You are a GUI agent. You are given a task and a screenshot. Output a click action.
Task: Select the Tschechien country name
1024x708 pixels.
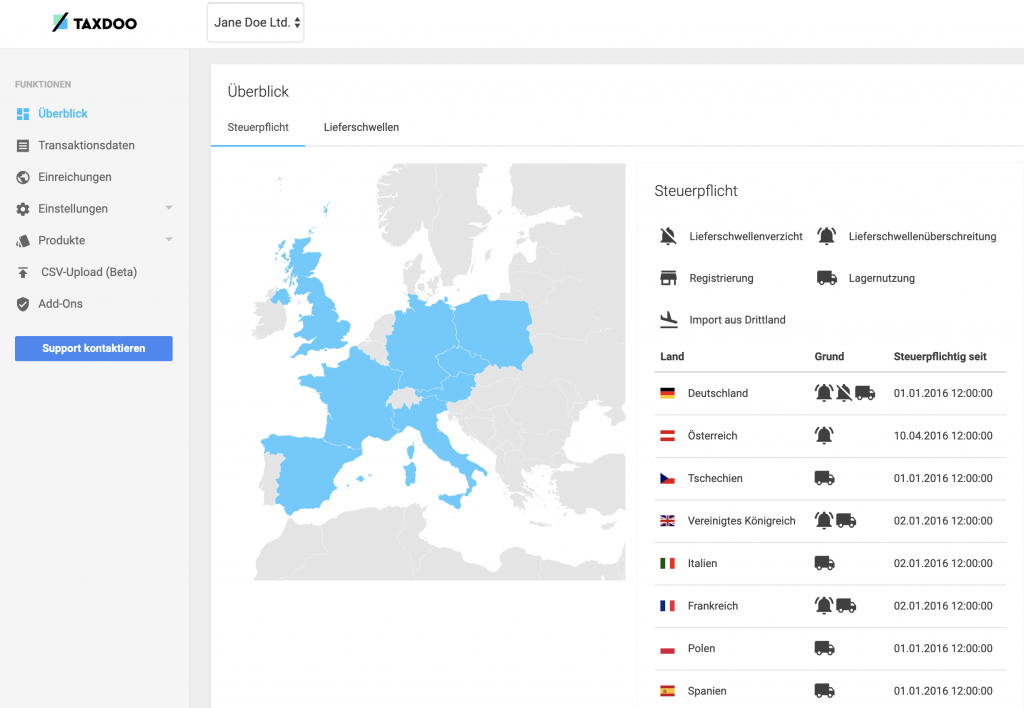point(715,478)
